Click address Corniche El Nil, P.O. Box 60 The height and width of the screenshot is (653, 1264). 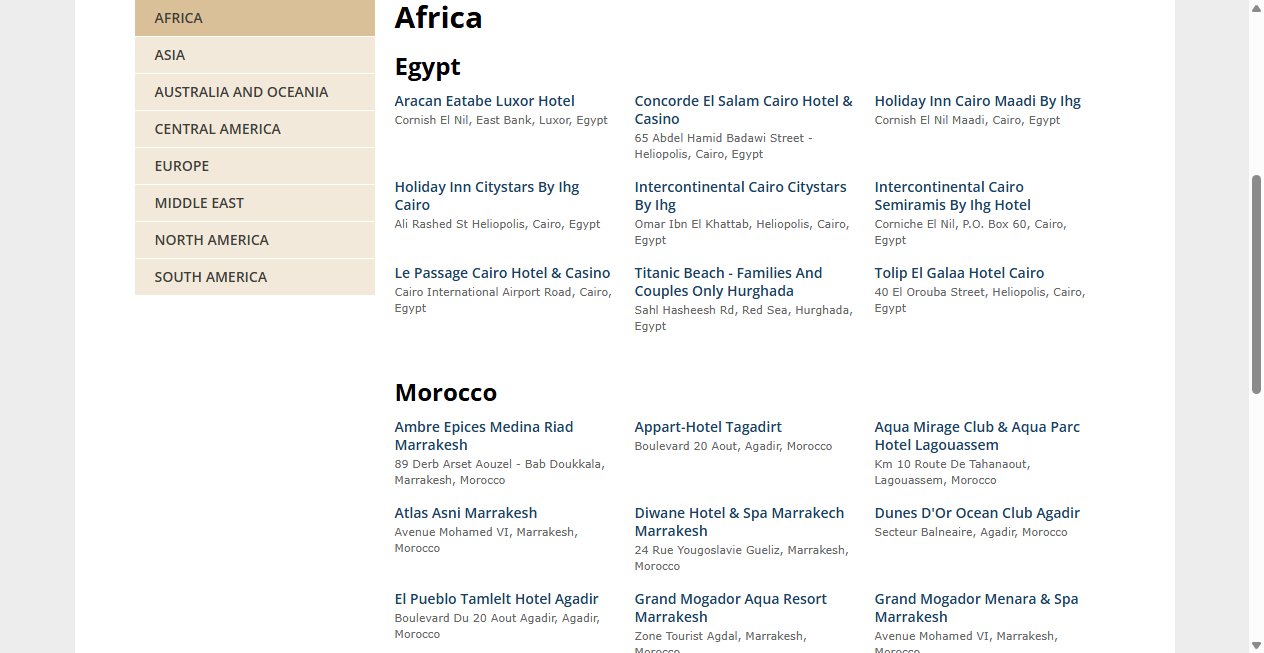click(970, 232)
